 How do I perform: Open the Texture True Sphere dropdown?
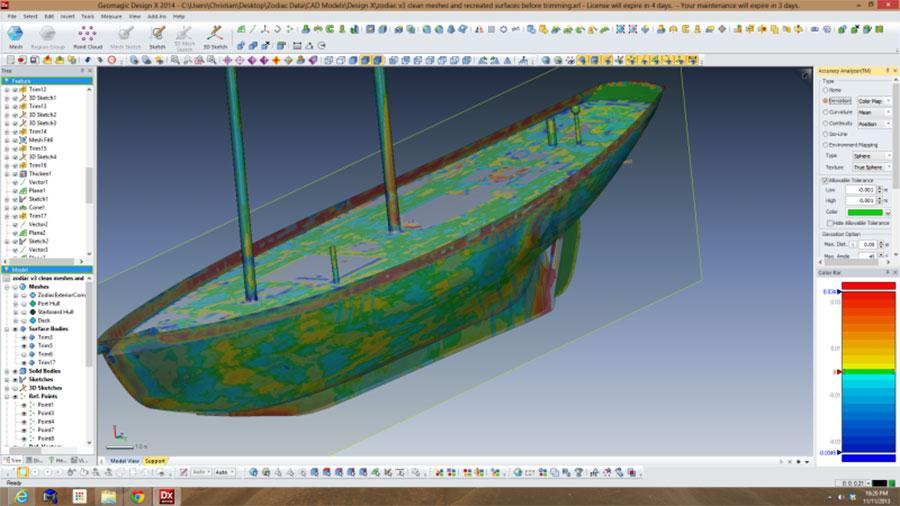(x=871, y=167)
